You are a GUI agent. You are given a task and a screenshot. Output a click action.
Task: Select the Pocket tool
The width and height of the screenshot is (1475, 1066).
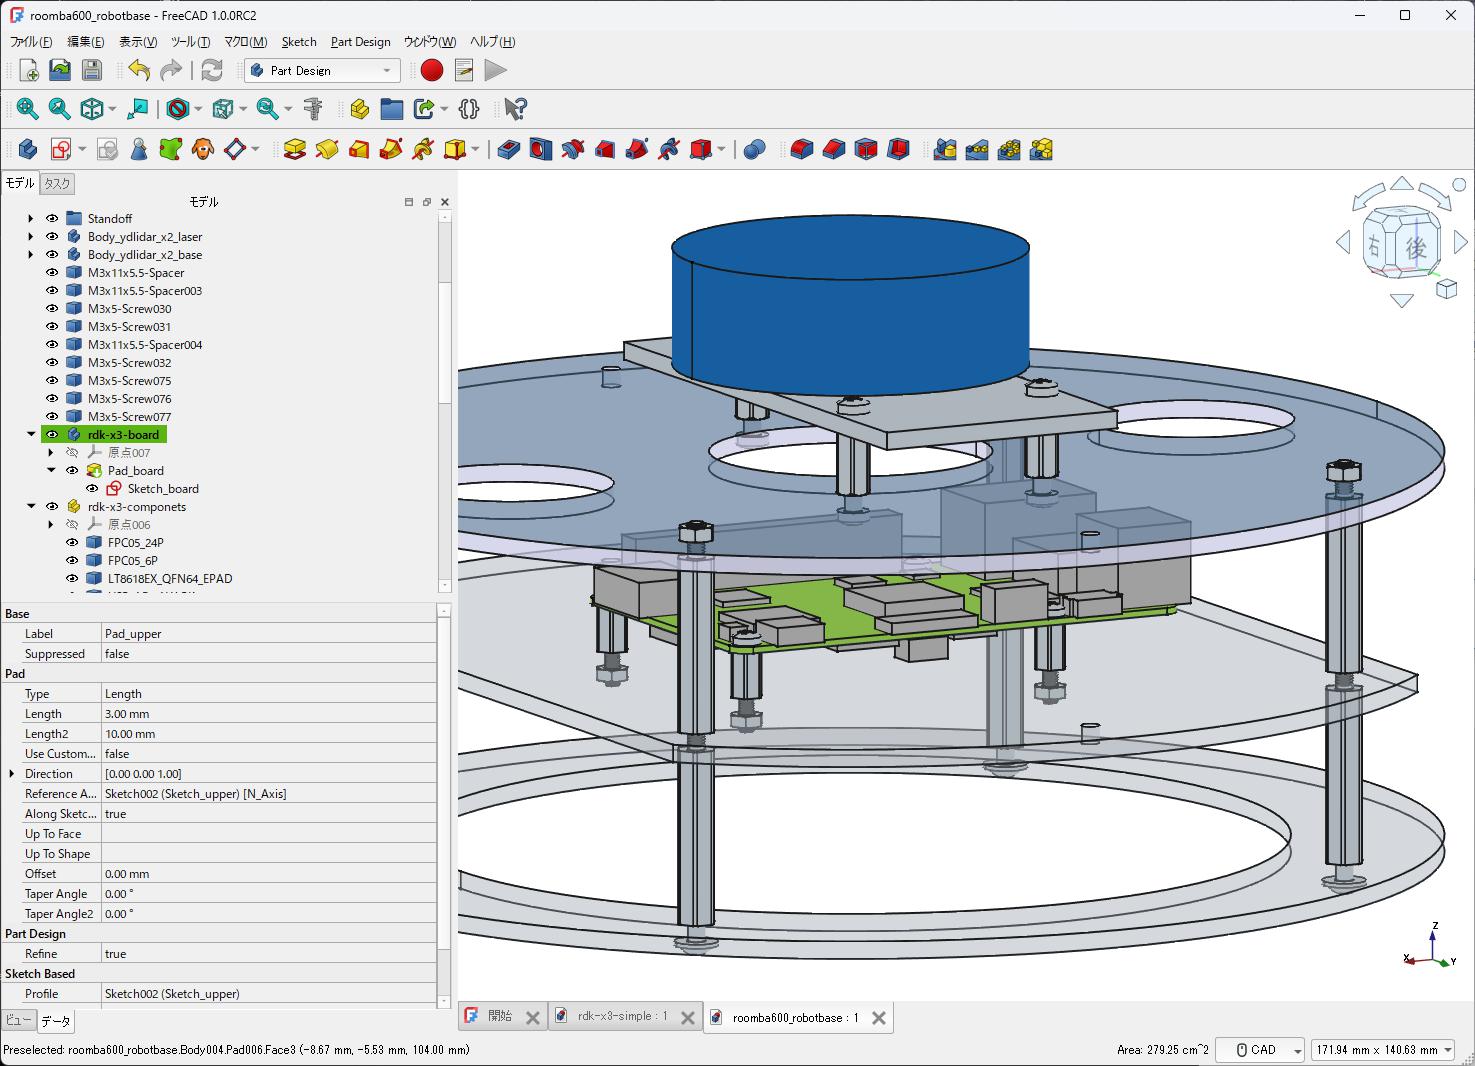tap(507, 148)
